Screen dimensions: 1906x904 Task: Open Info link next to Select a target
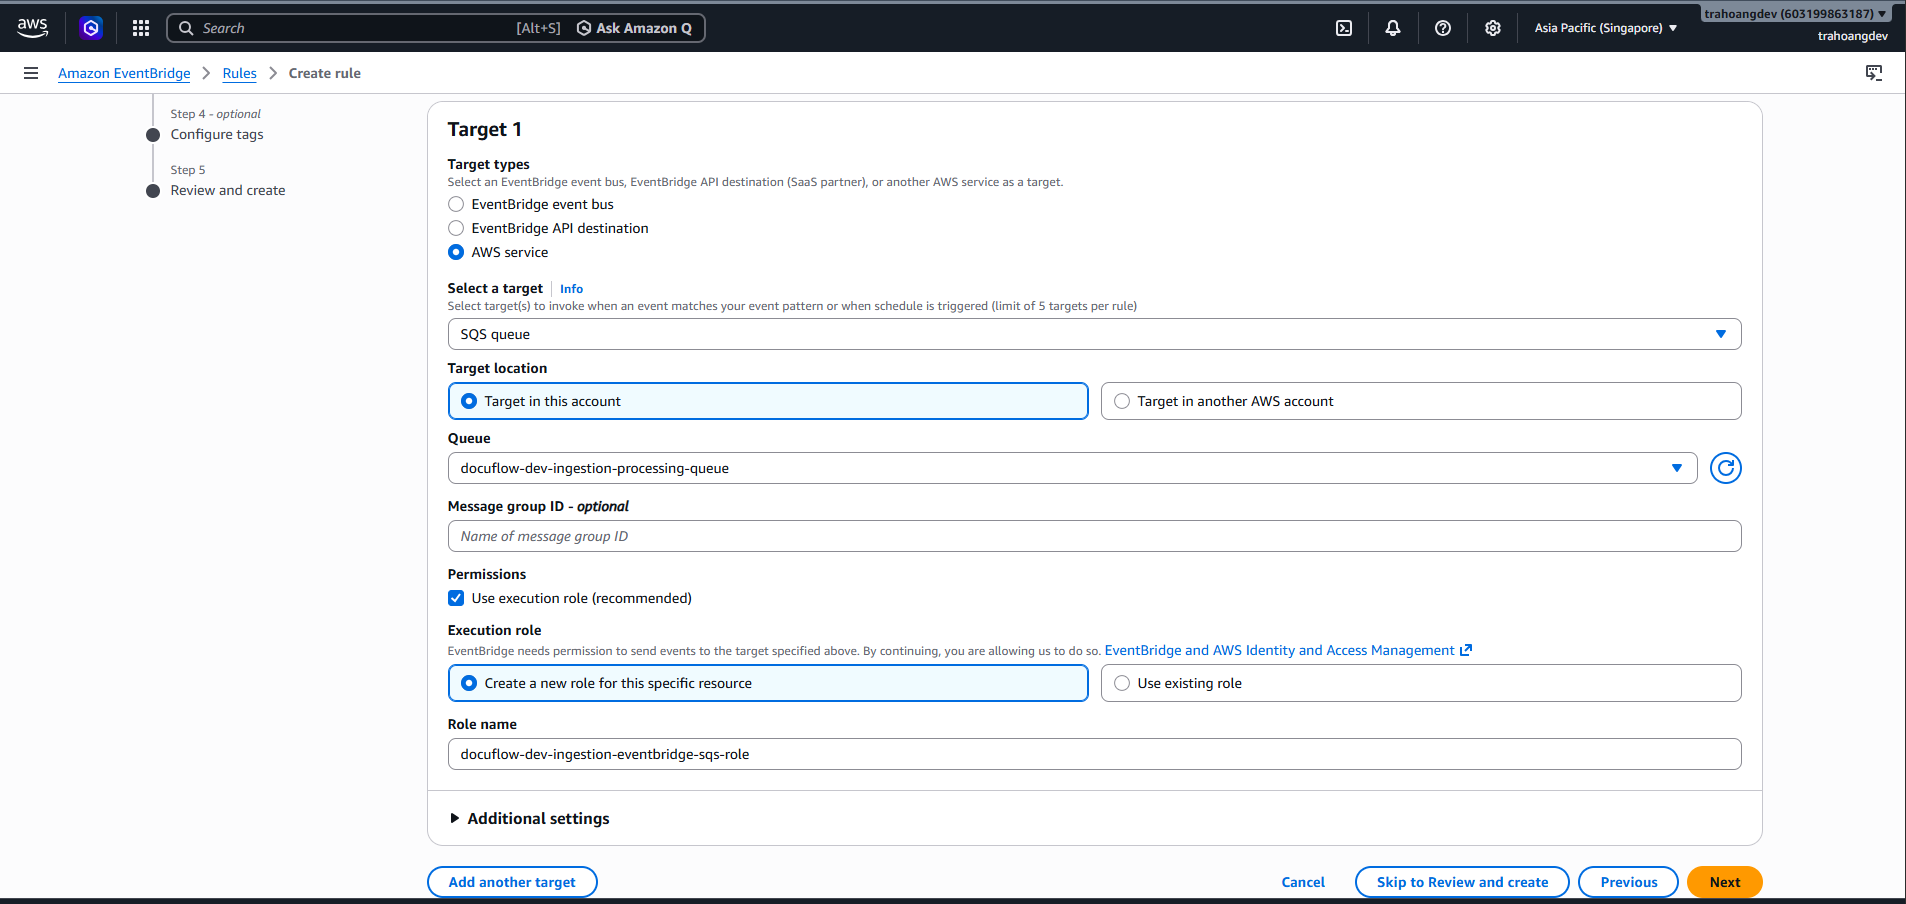(571, 289)
